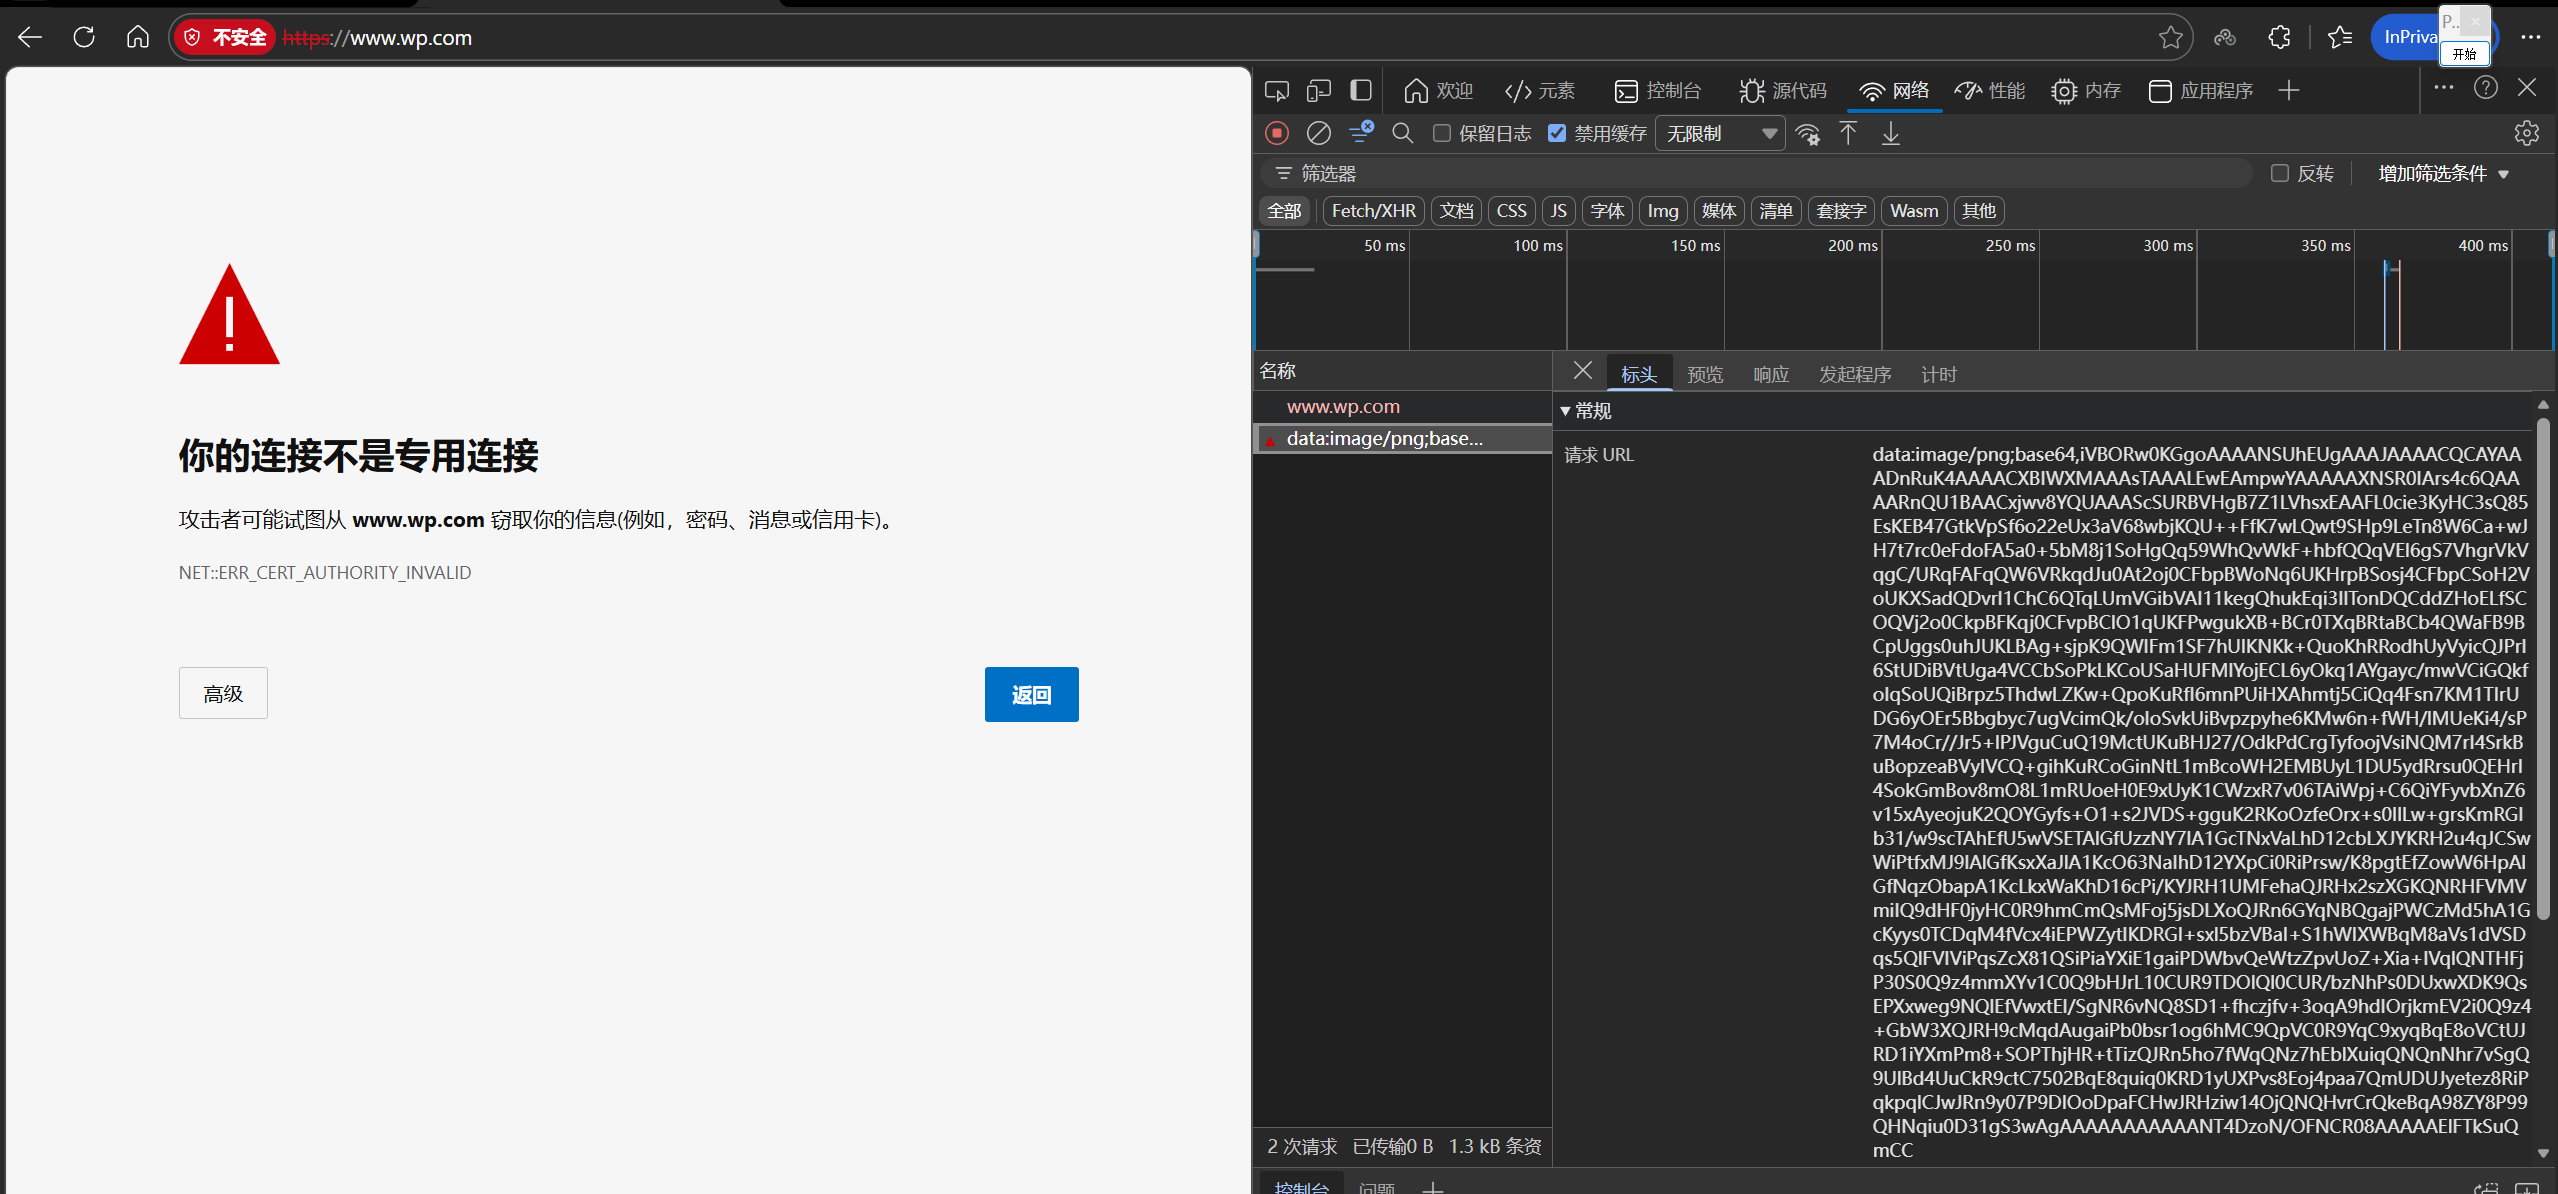Click the inspect element picker icon
The image size is (2558, 1194).
[1277, 91]
